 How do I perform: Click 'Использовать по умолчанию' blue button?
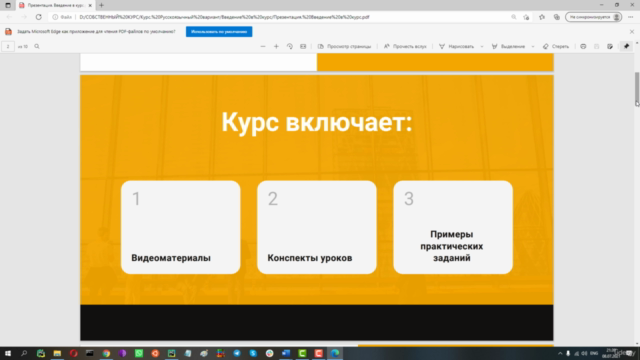tap(219, 31)
